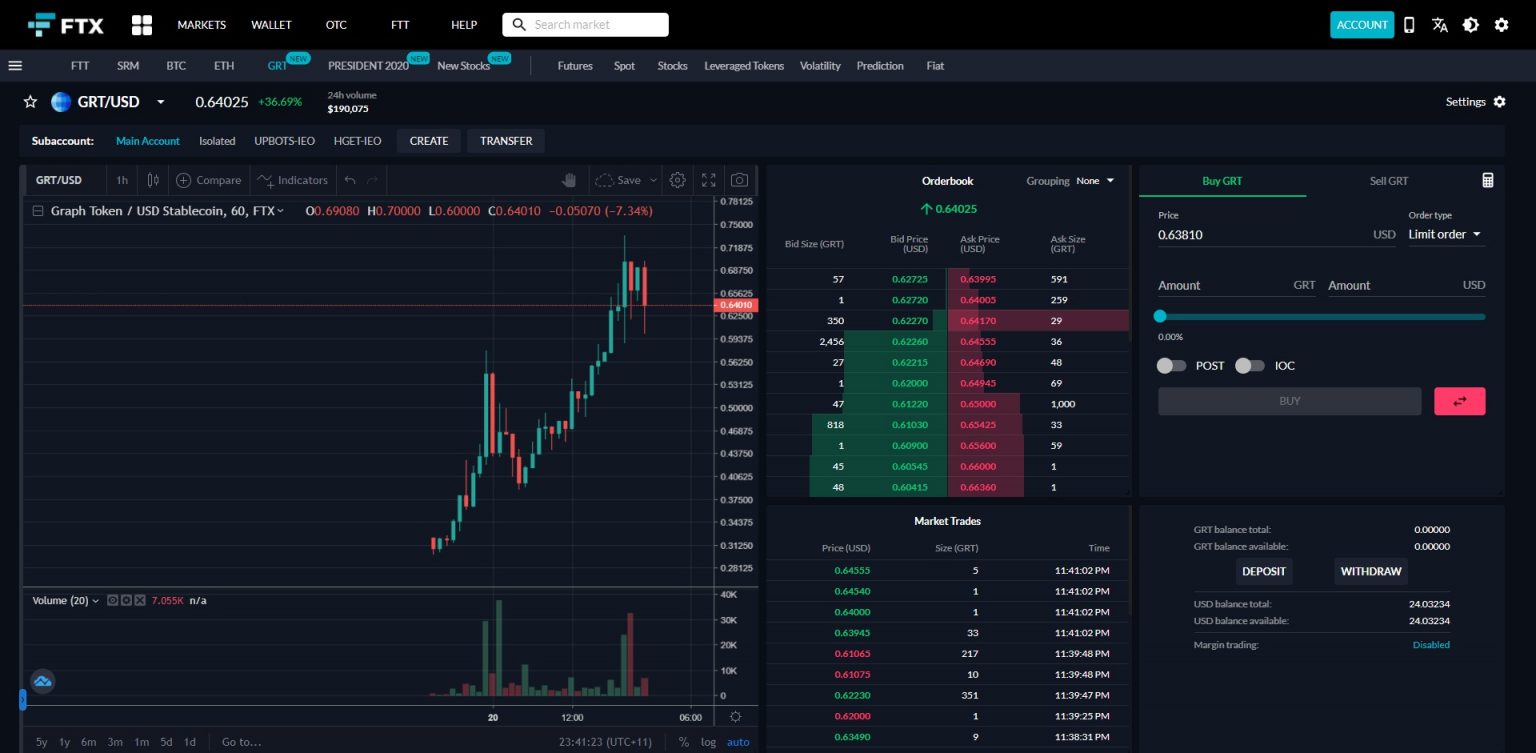Image resolution: width=1536 pixels, height=753 pixels.
Task: Star GRT/USD as a favorite market
Action: click(x=29, y=101)
